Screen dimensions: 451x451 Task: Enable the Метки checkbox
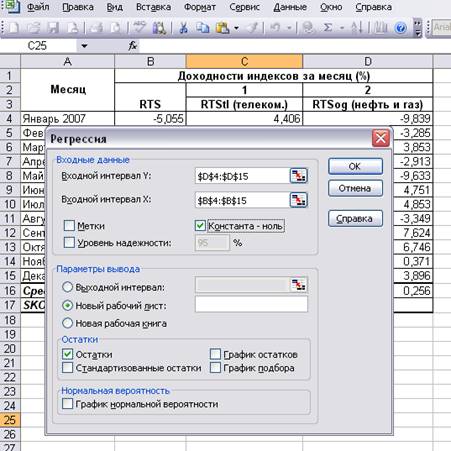pos(69,226)
